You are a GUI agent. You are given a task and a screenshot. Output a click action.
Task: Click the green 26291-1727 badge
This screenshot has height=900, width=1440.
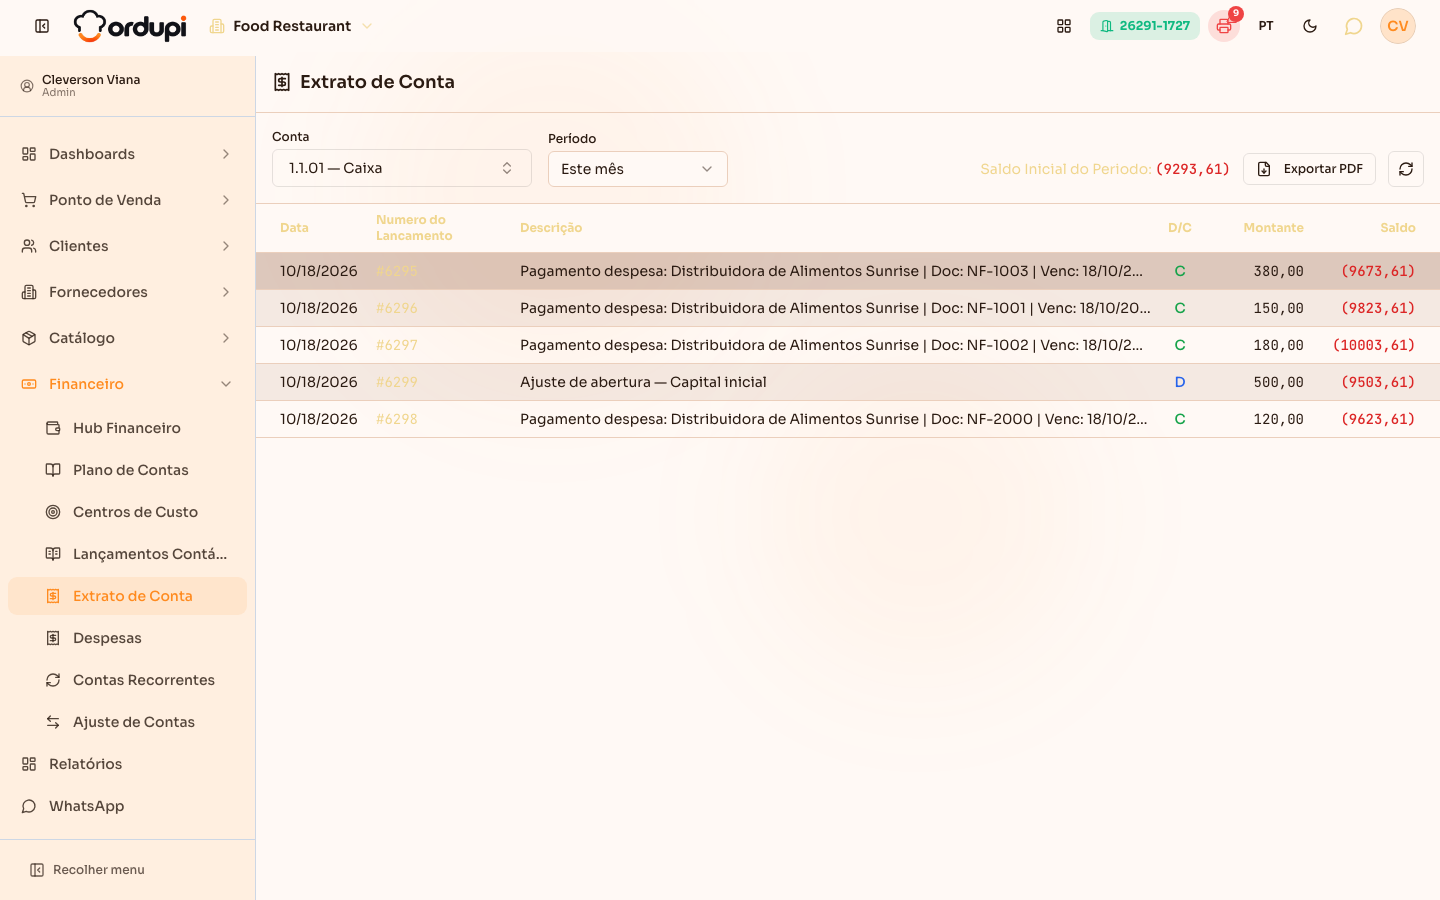1145,26
